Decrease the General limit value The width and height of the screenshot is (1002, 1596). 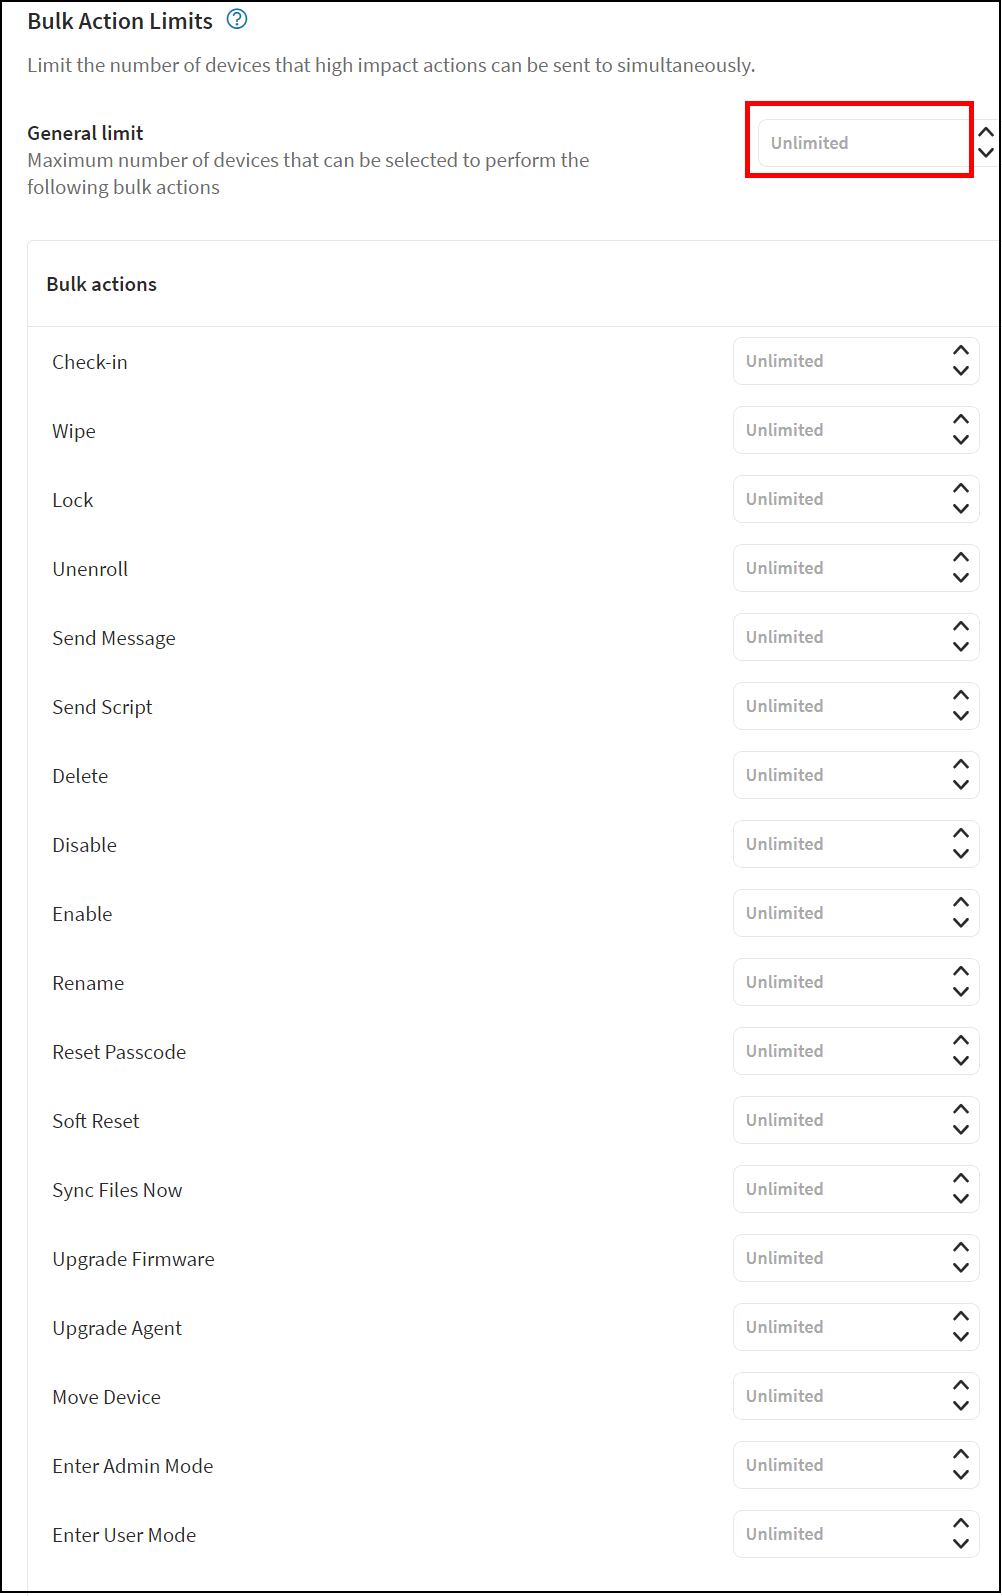tap(986, 153)
